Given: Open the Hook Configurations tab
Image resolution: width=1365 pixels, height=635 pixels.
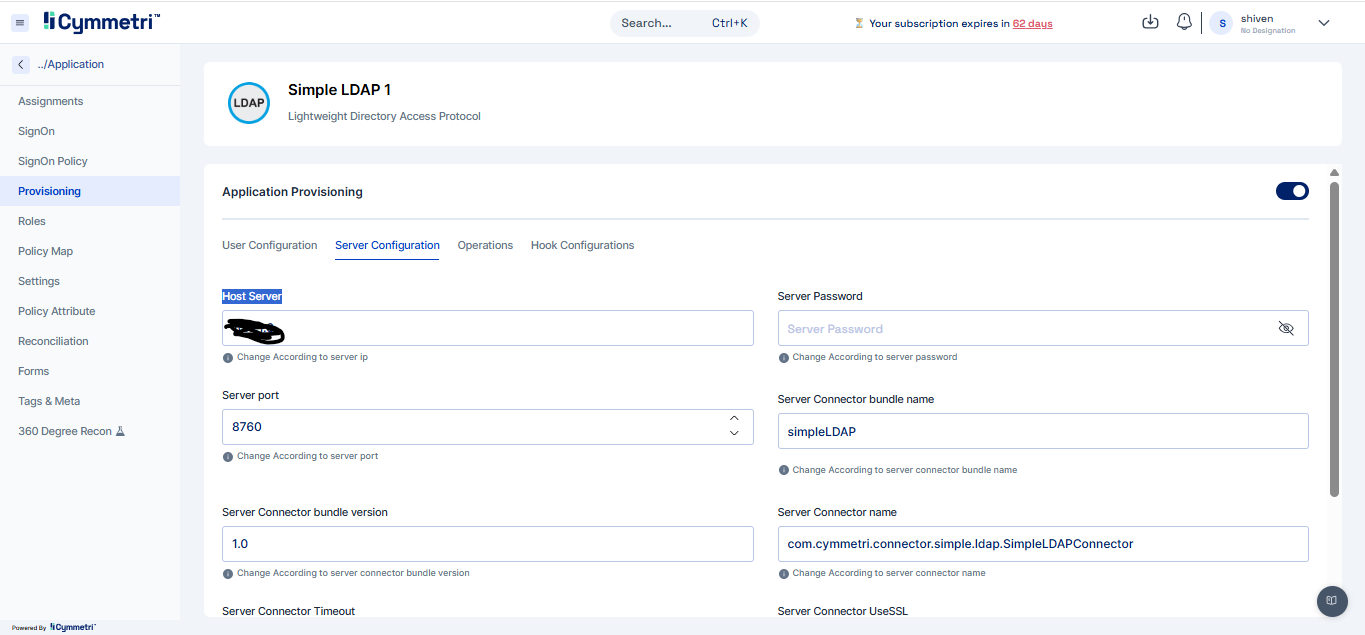Looking at the screenshot, I should pos(582,245).
